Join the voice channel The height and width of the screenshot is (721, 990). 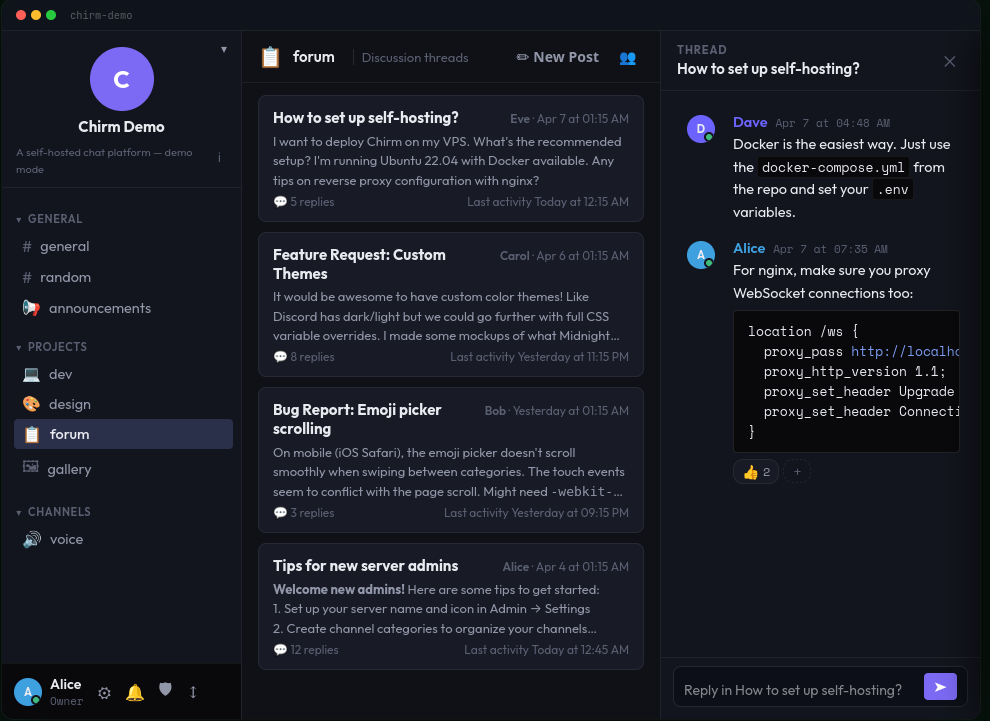[66, 540]
